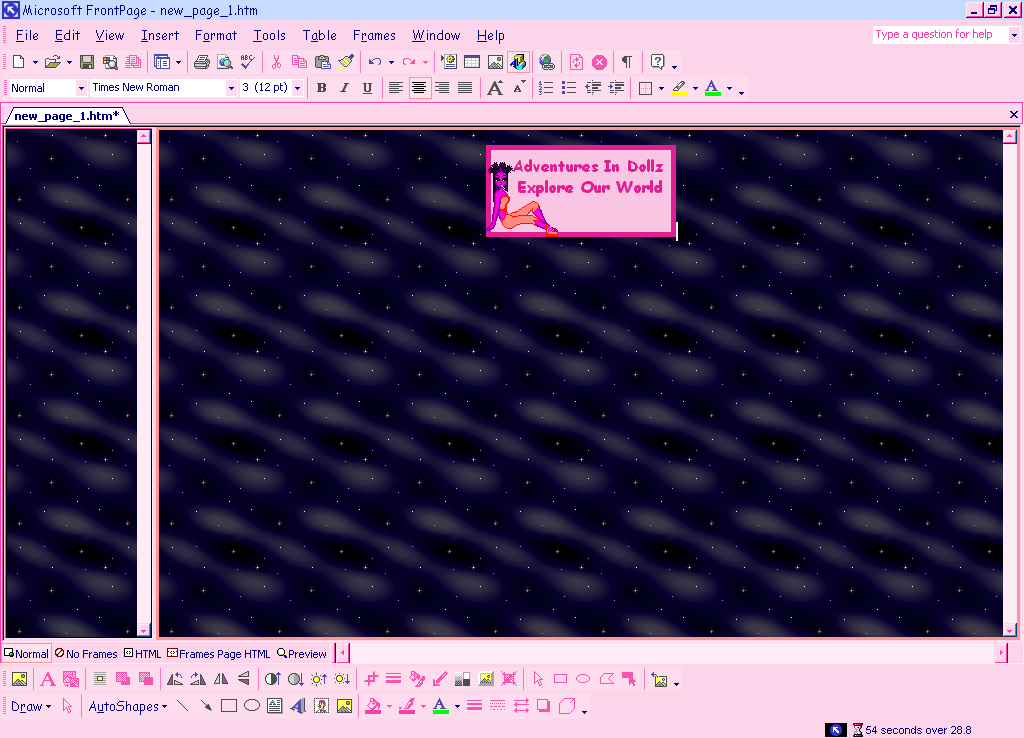Select the Crop tool in Pictures toolbar

371,679
